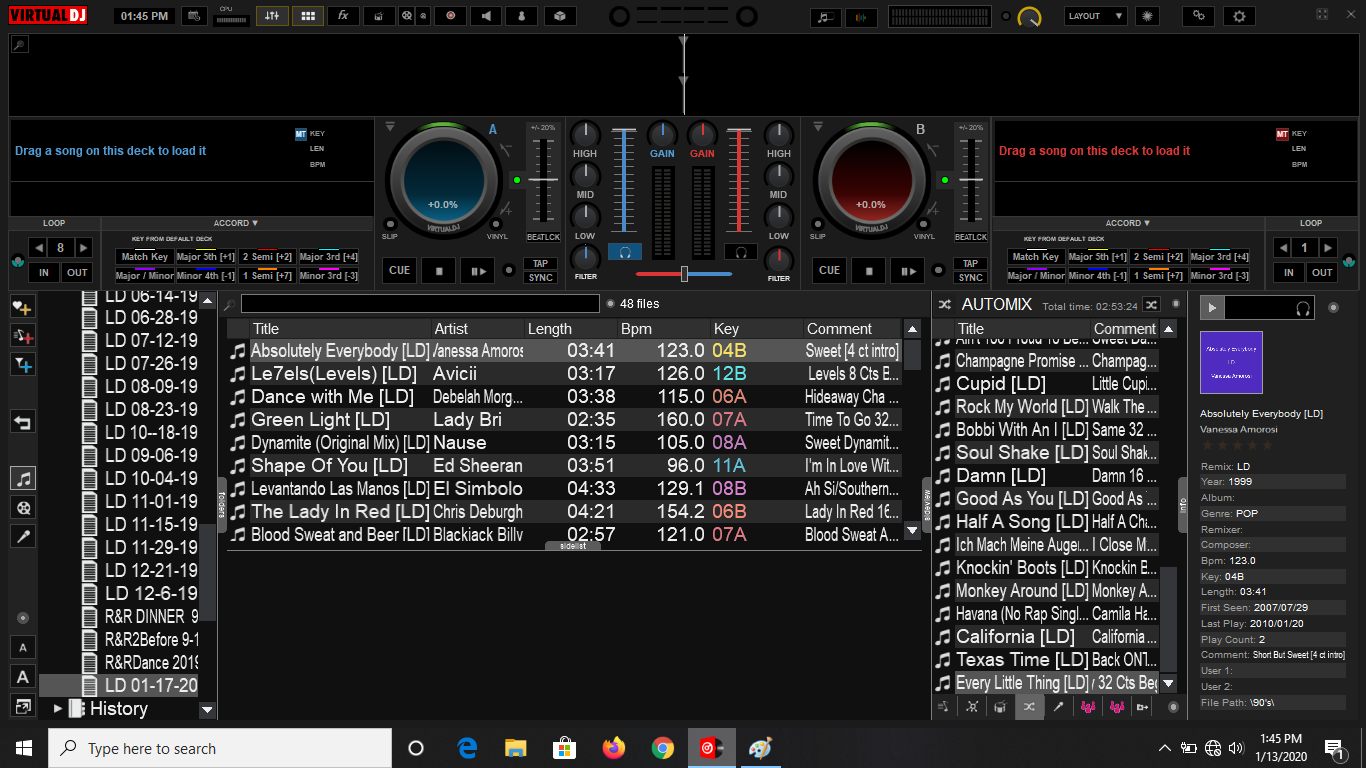Screen dimensions: 1366x768
Task: Click the gears config icon beside settings
Action: click(1199, 16)
